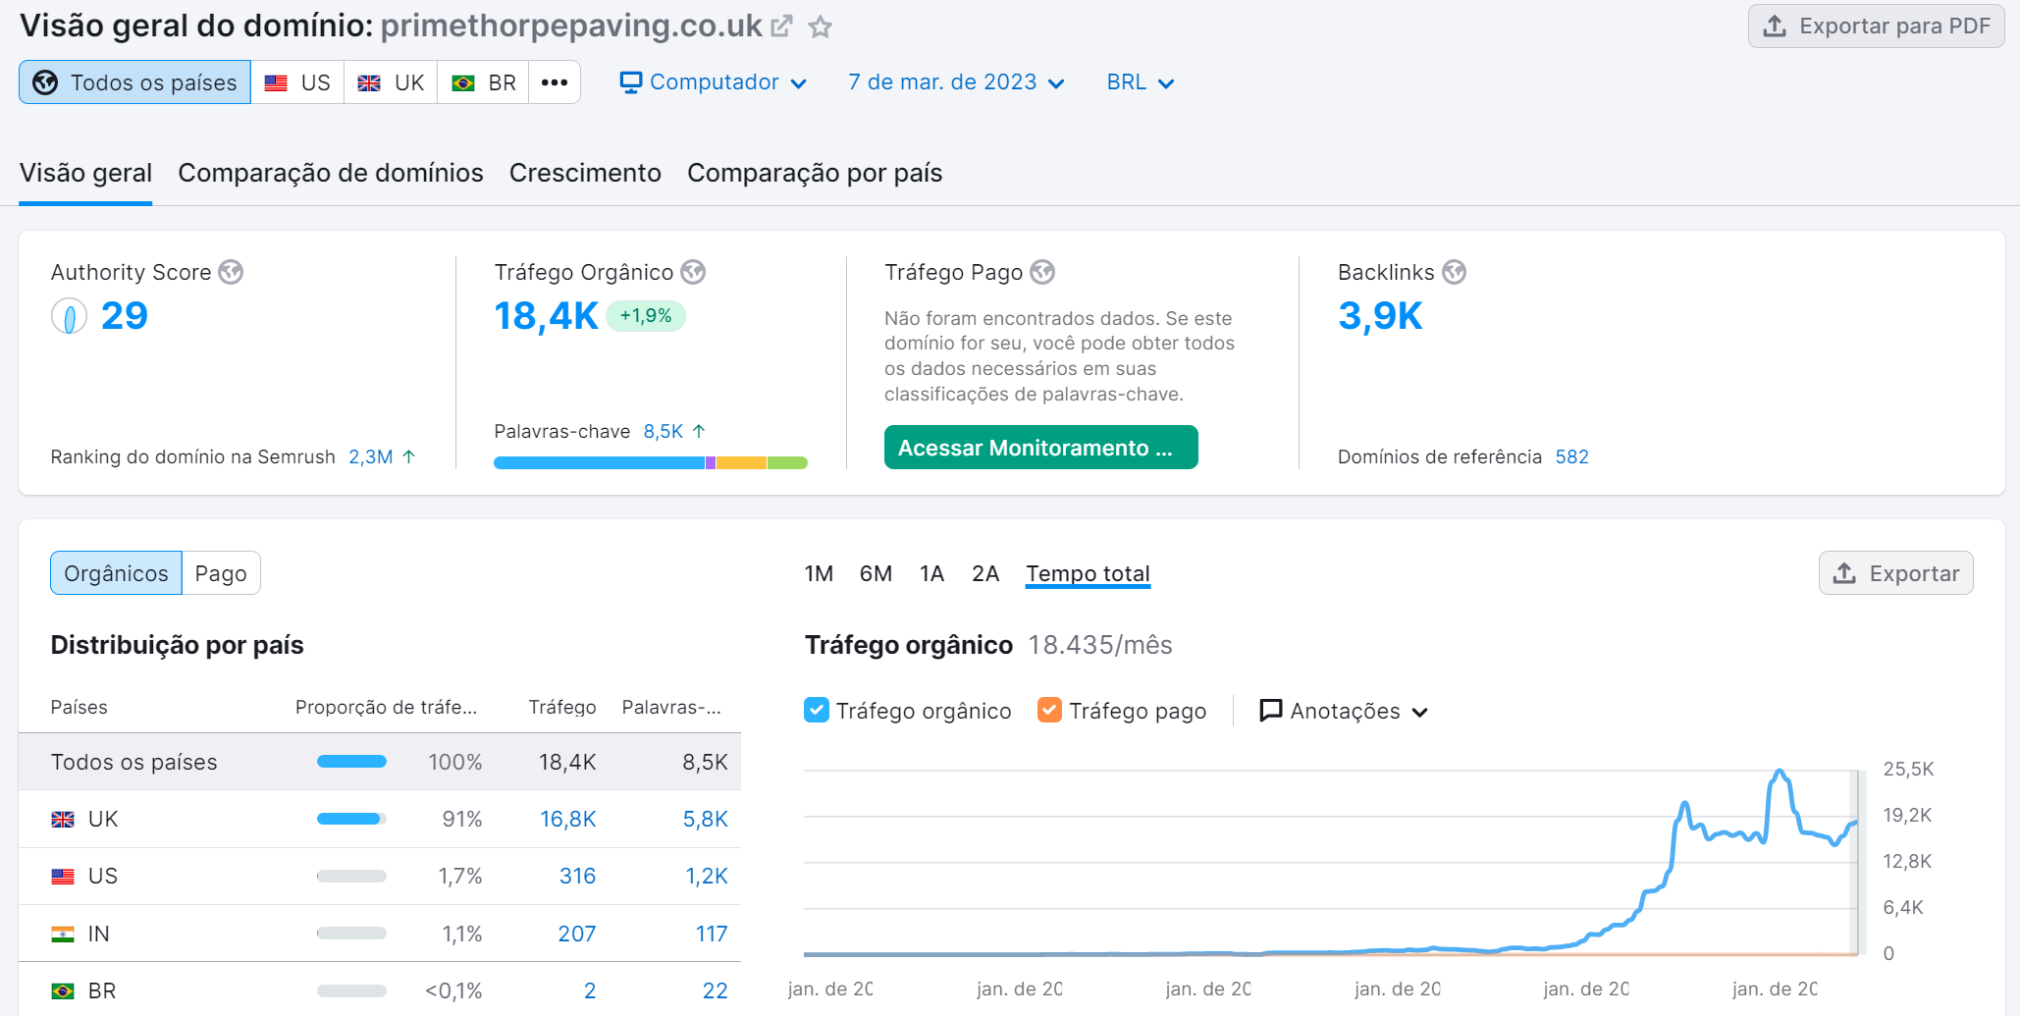Open the Computador device dropdown
This screenshot has width=2020, height=1016.
713,82
